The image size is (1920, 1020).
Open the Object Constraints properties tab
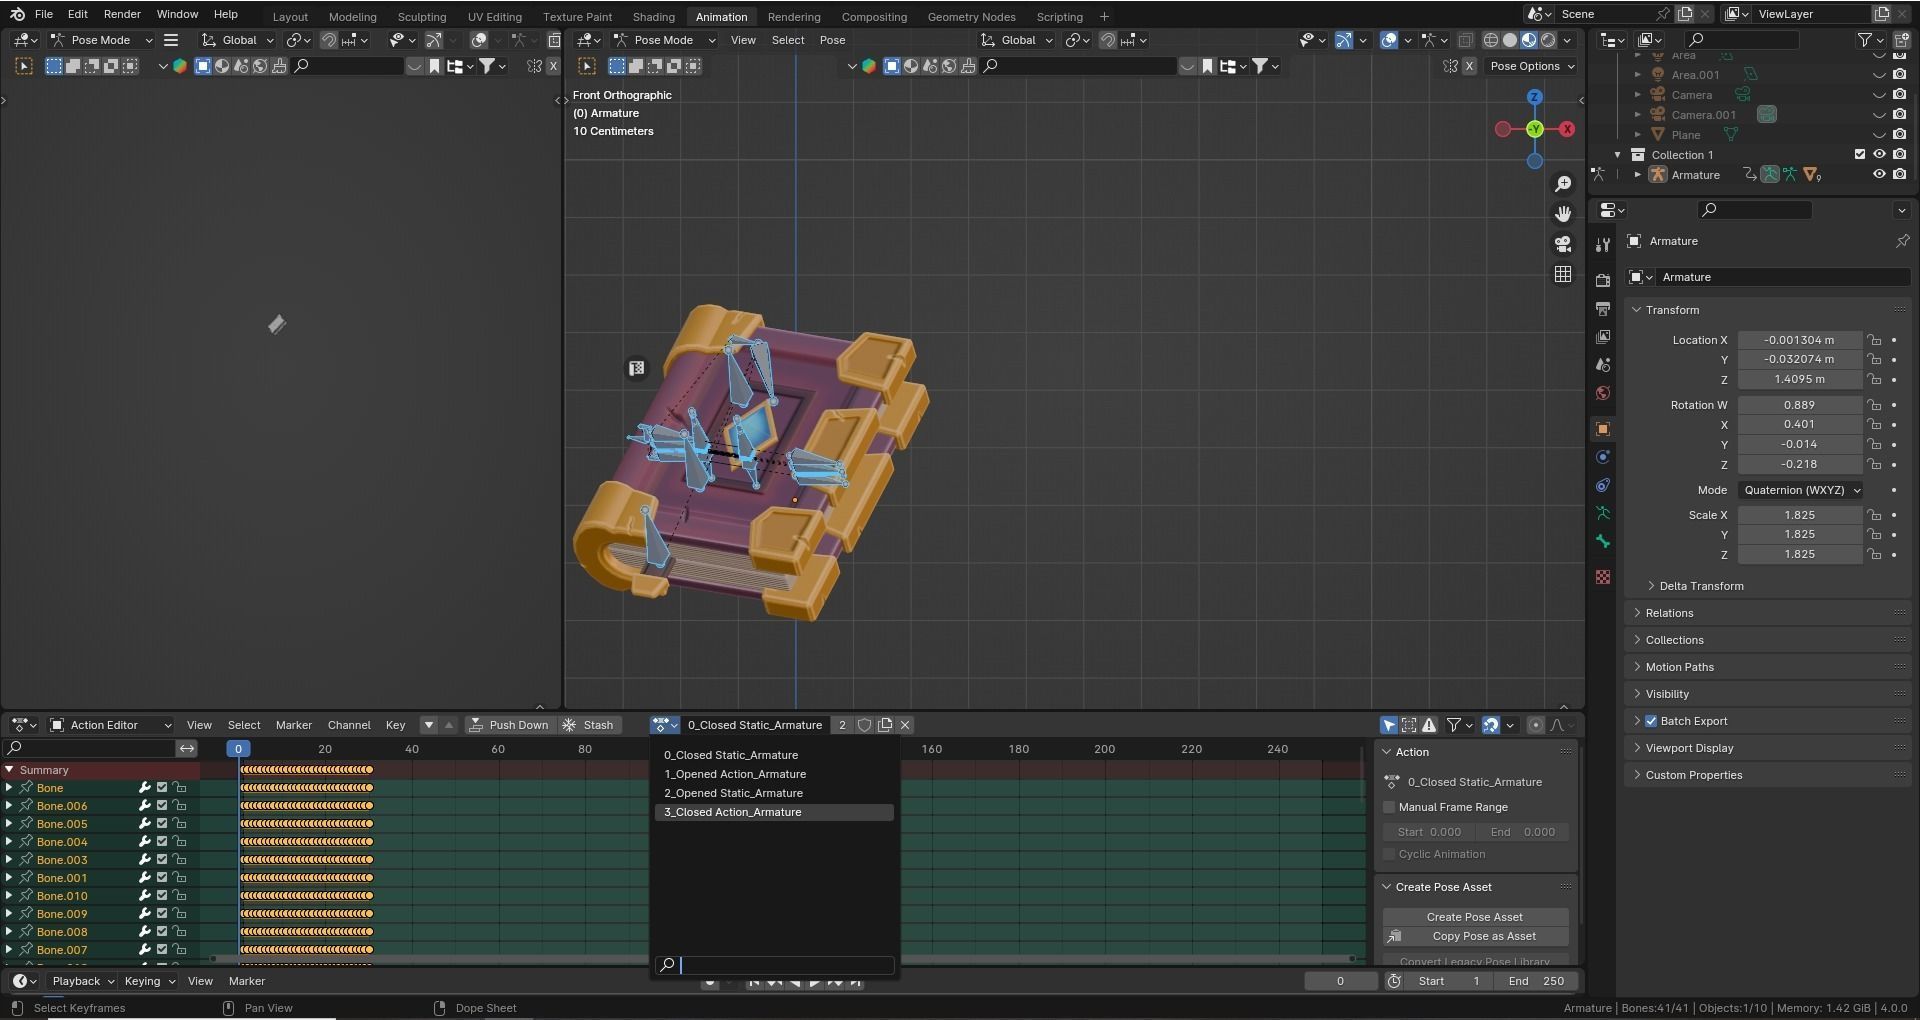coord(1603,485)
